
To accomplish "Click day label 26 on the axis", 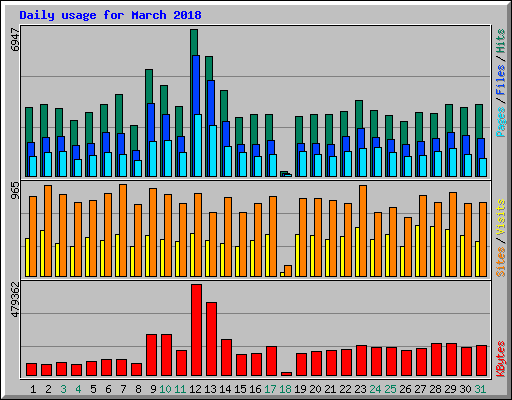I will [x=405, y=389].
